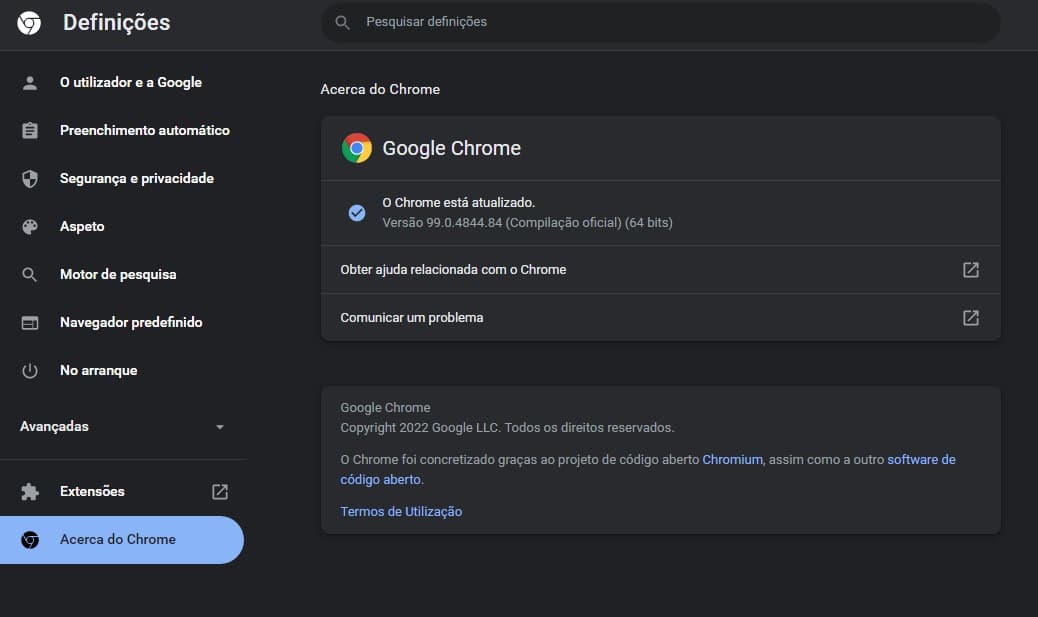Click the shield icon for Segurança e privacidade

30,179
